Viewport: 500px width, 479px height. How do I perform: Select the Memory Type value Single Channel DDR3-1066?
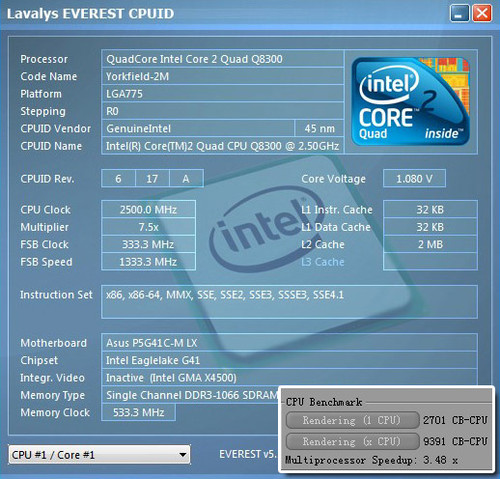[190, 395]
